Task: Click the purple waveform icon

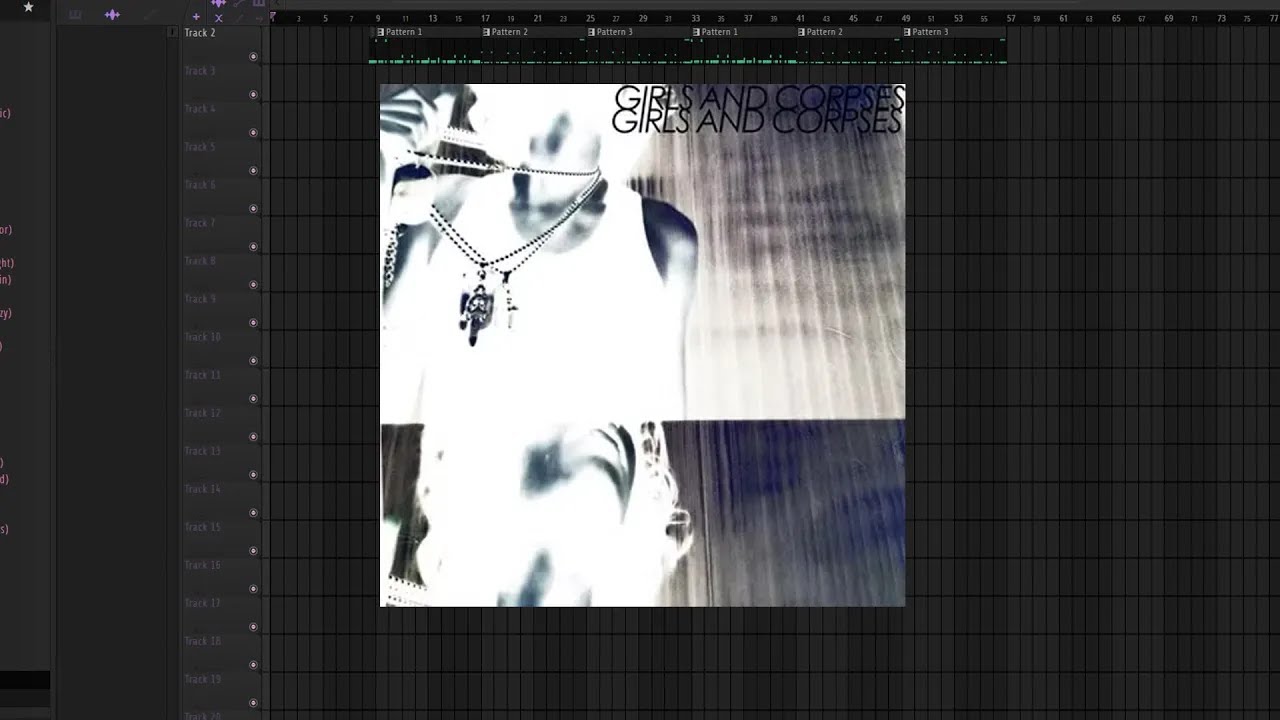Action: pyautogui.click(x=112, y=15)
